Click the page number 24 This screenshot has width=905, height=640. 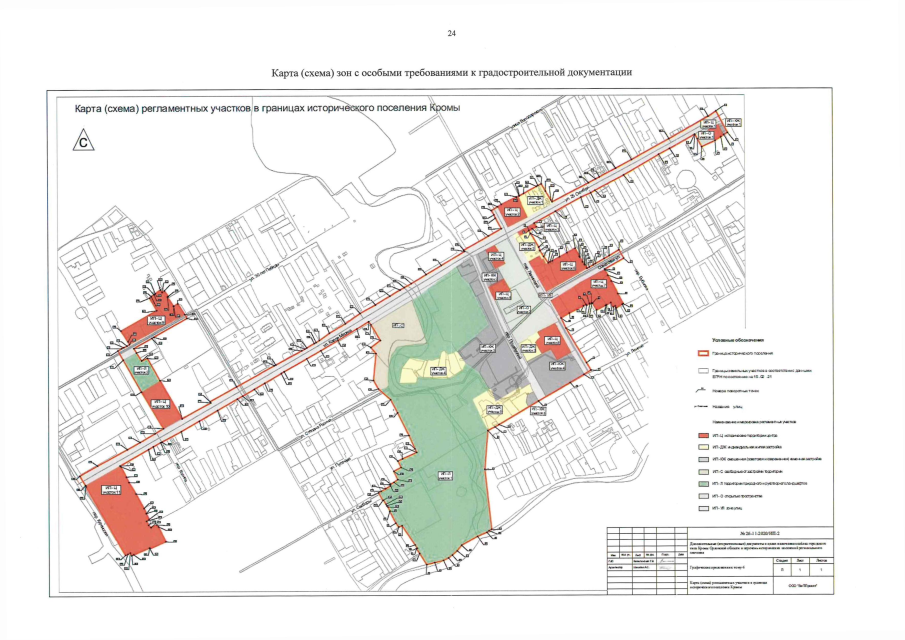(x=452, y=34)
